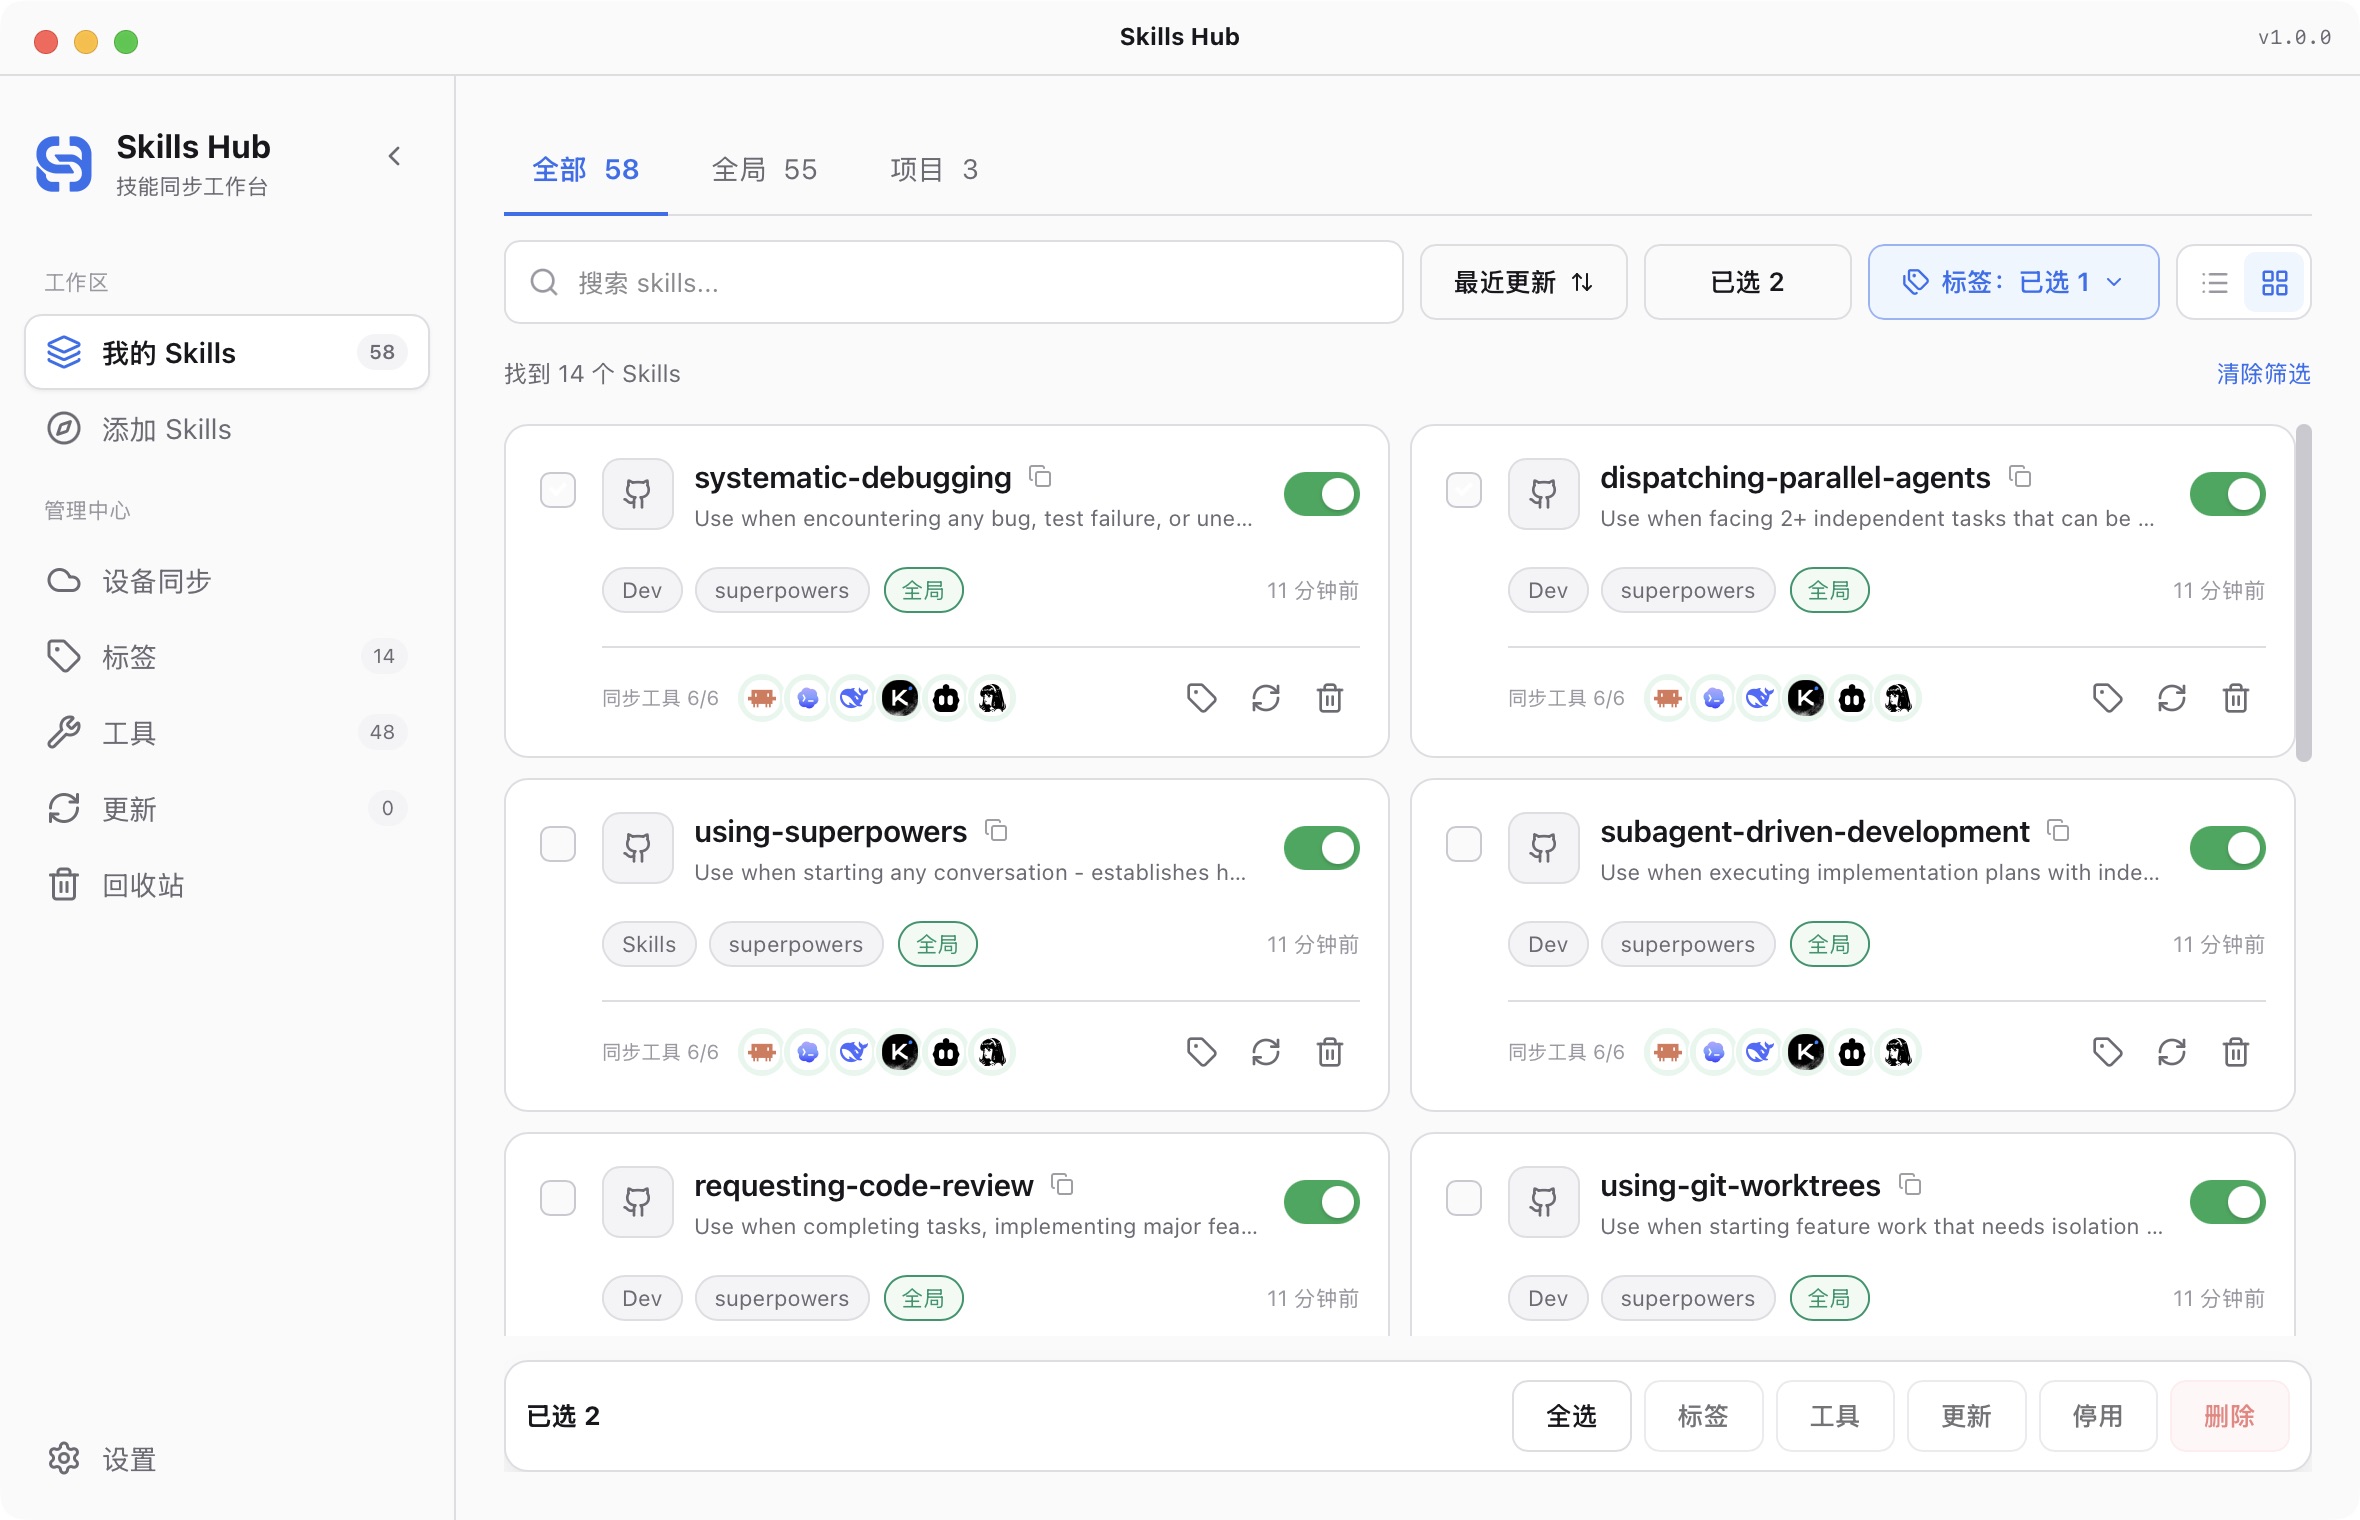Copy the dispatching-parallel-agents skill name

(x=2020, y=477)
